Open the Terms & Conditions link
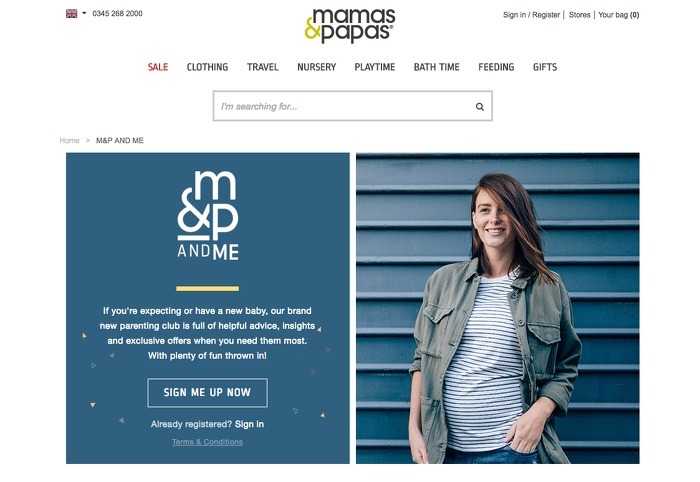The width and height of the screenshot is (700, 482). [208, 442]
